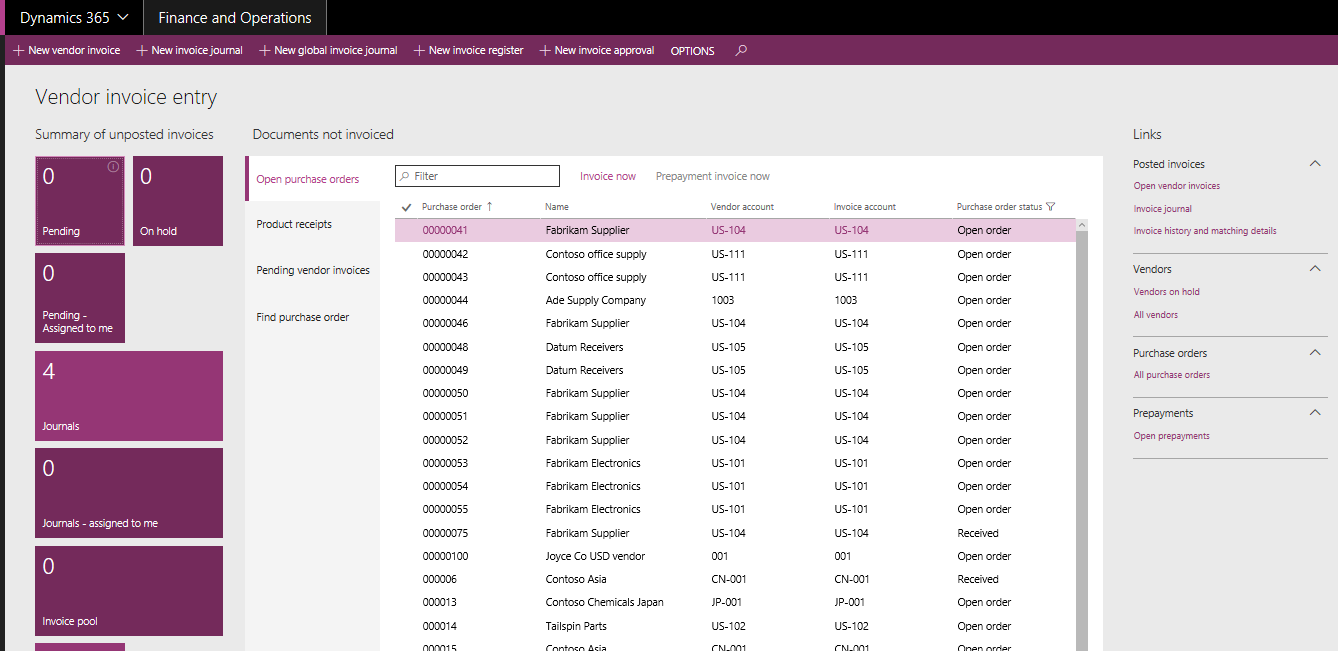This screenshot has height=651, width=1338.
Task: Click the plus icon for New invoice register
Action: tap(419, 50)
